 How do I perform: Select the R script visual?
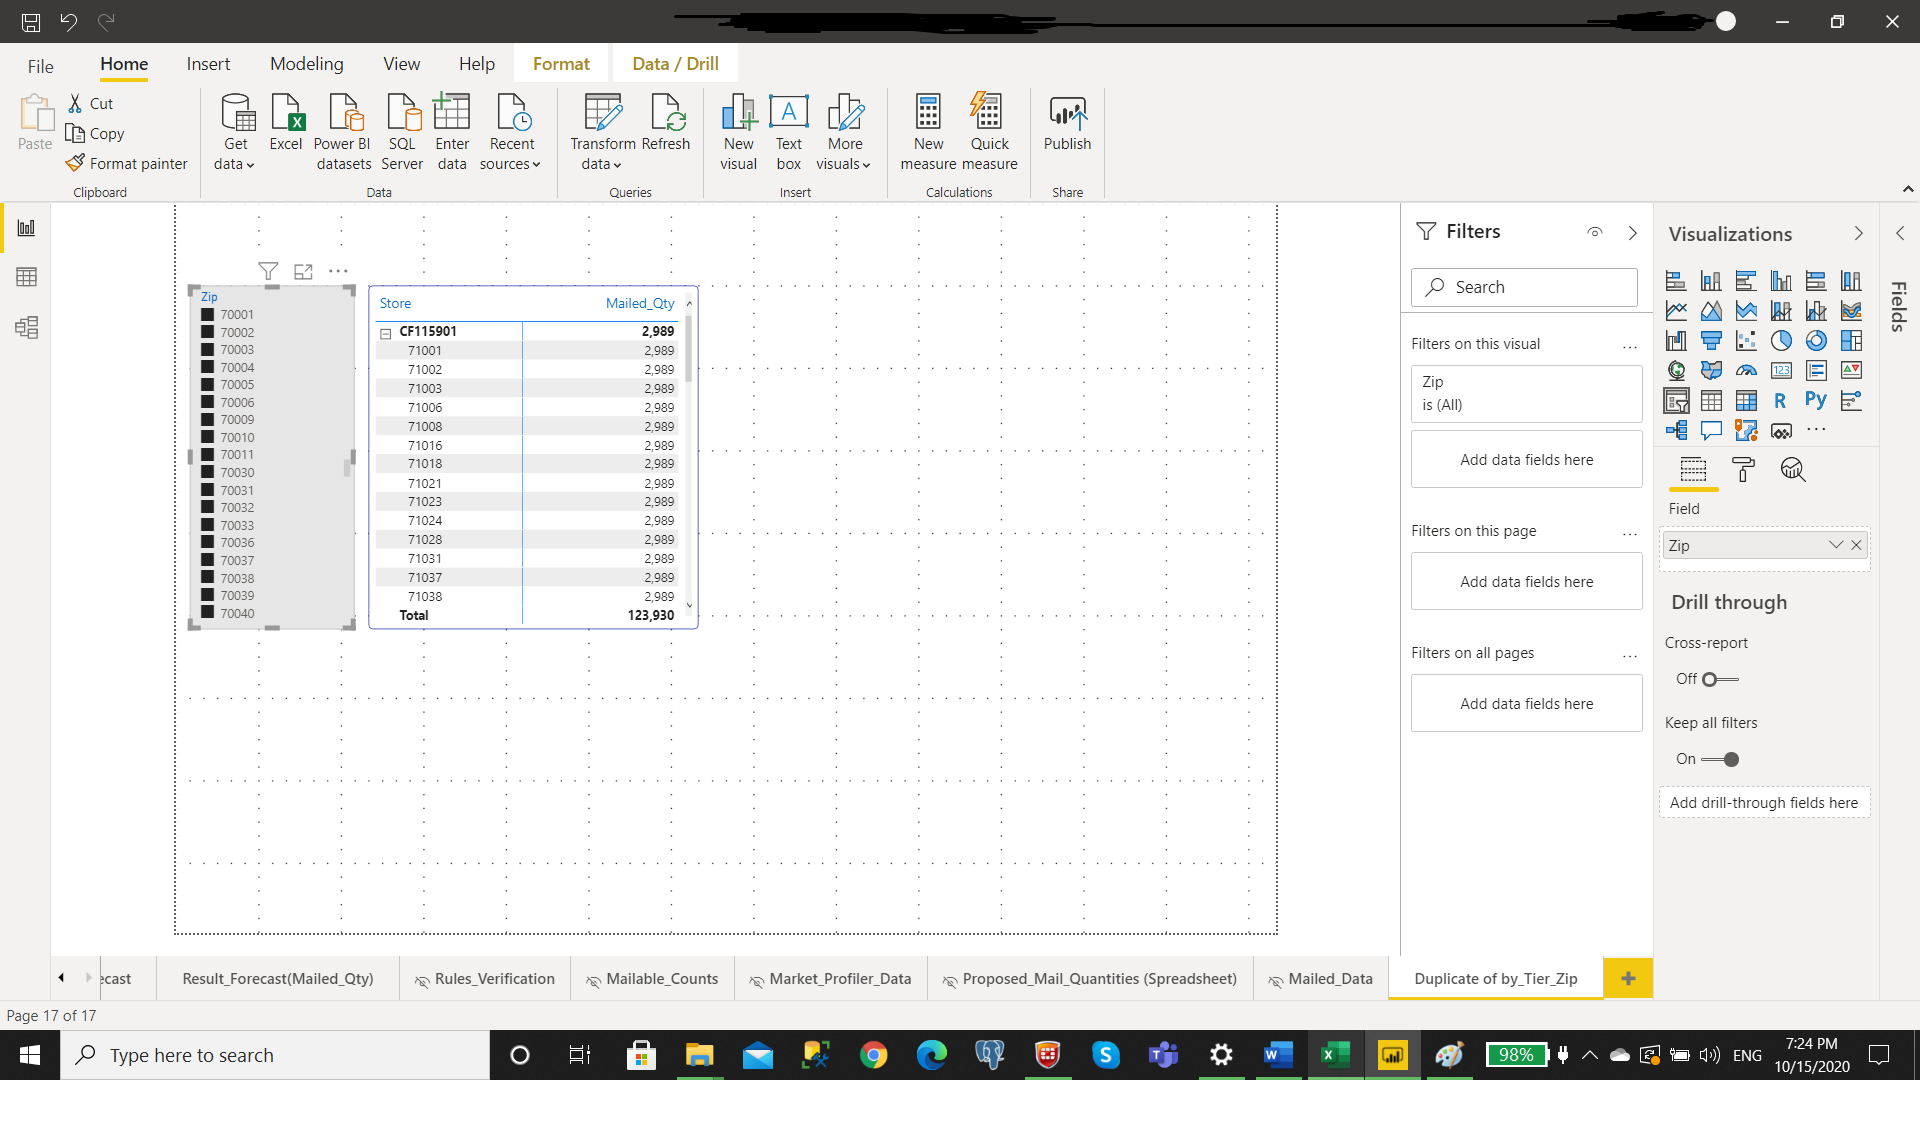pyautogui.click(x=1781, y=401)
